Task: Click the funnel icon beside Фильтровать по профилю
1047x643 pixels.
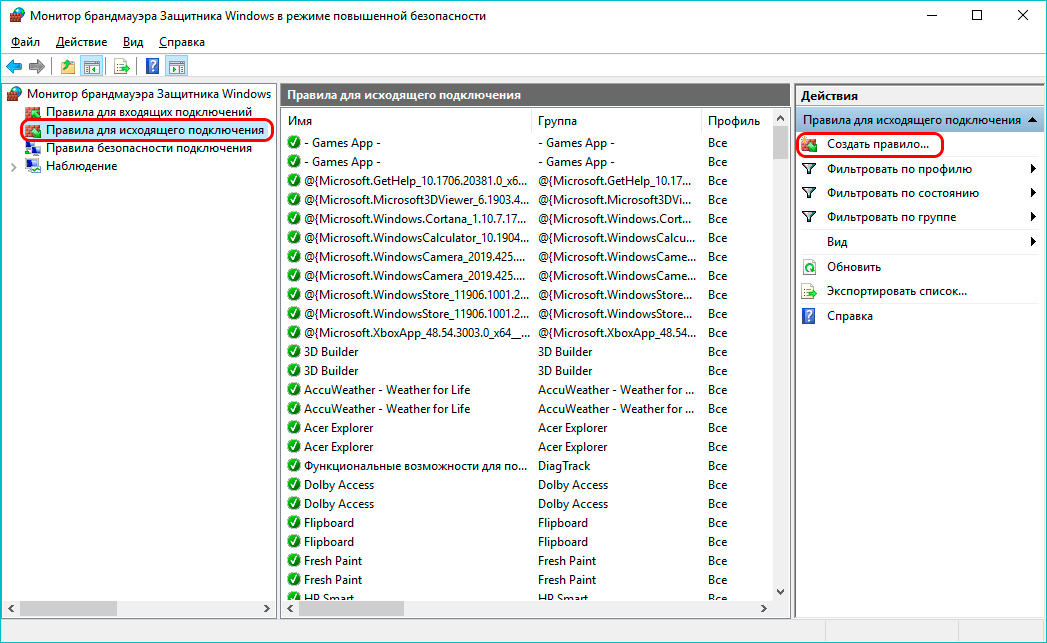Action: click(809, 169)
